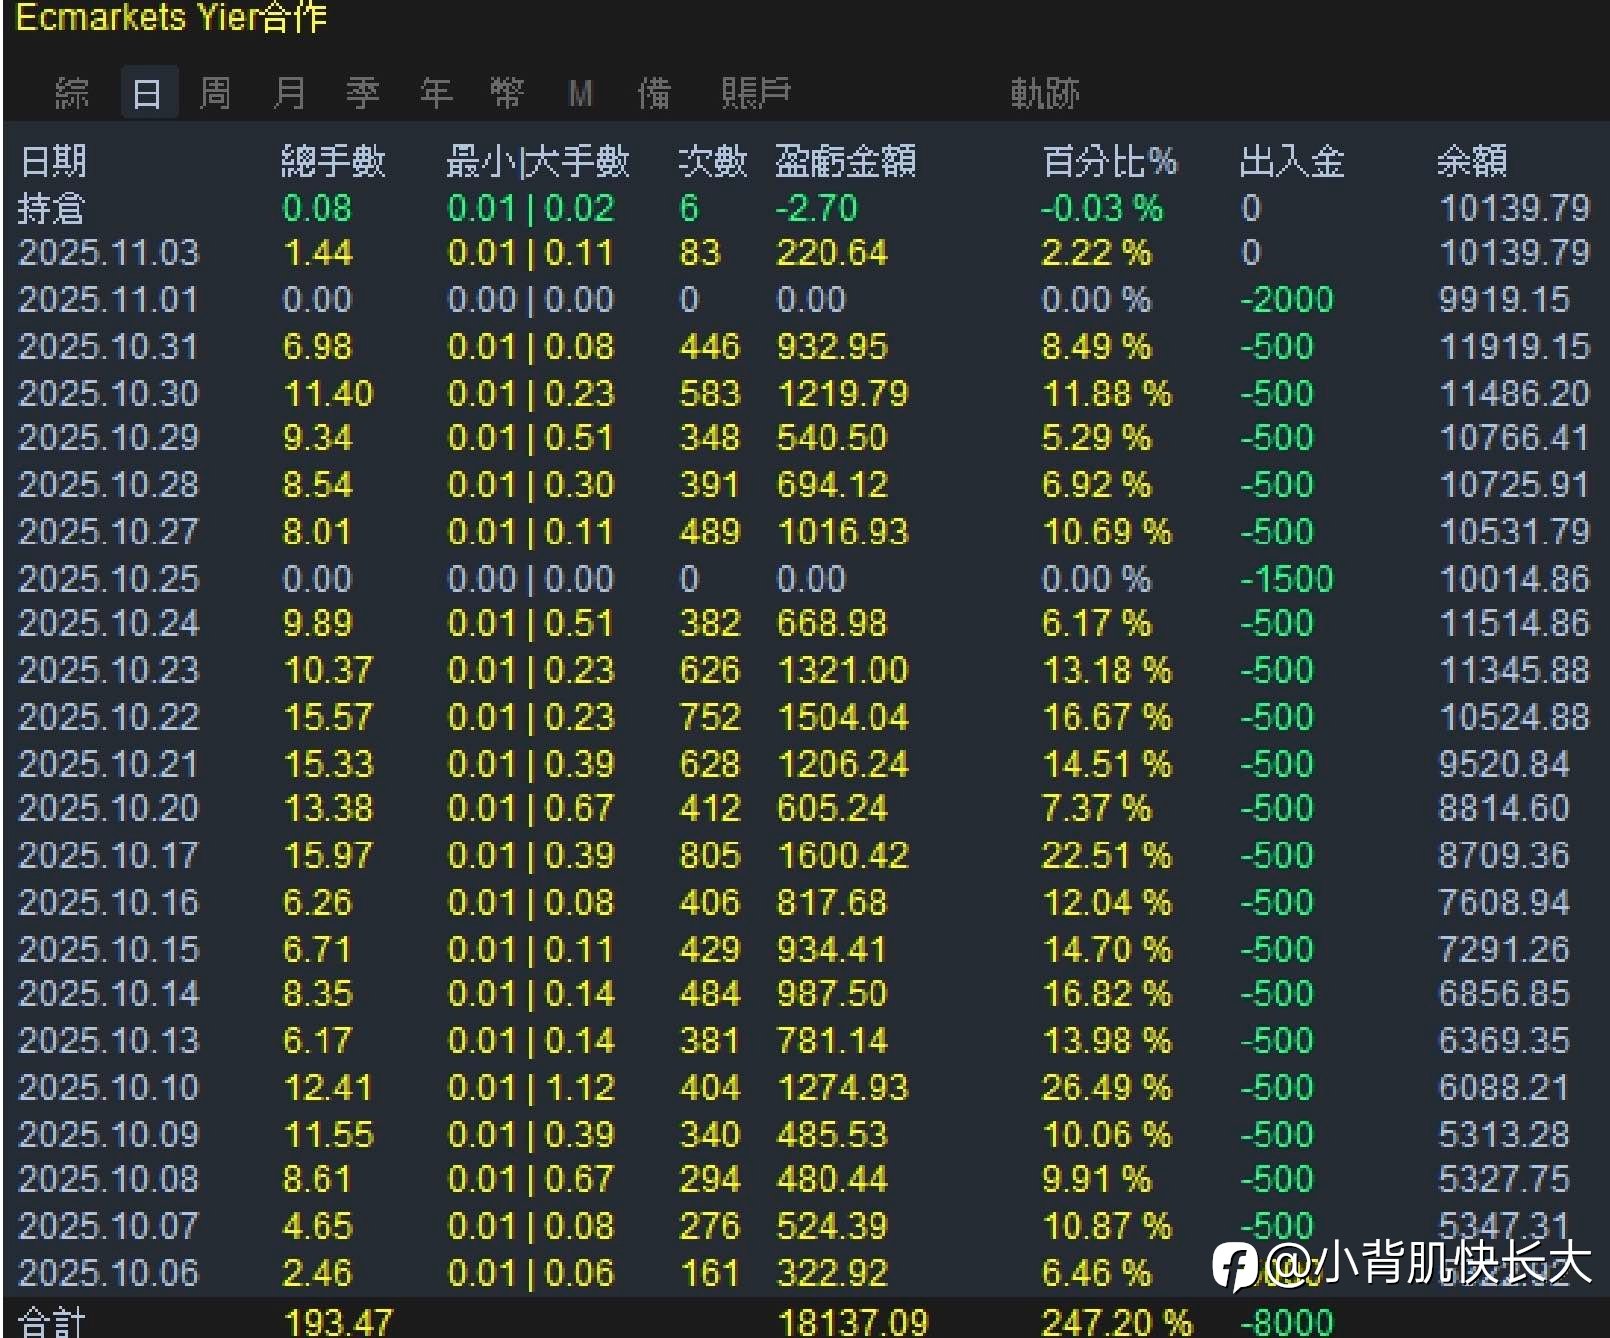Click the 最小|大手數 column header
This screenshot has height=1338, width=1610.
click(538, 160)
